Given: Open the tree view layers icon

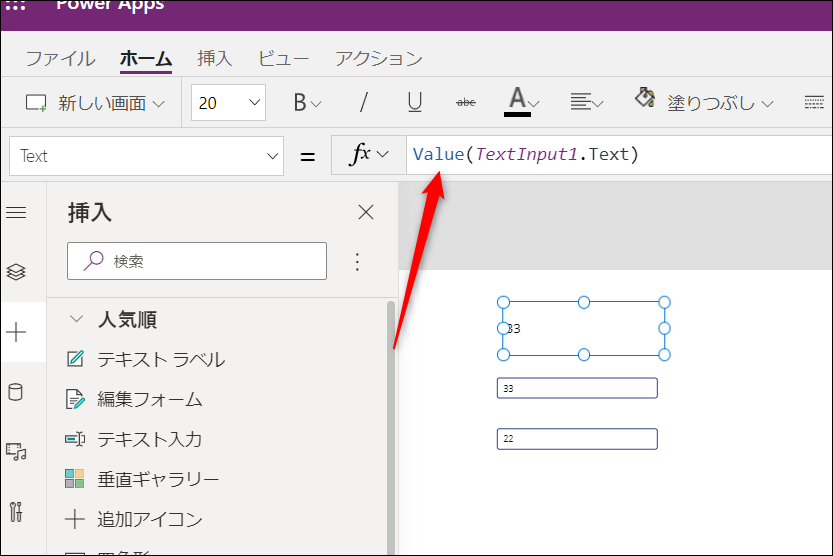Looking at the screenshot, I should [16, 272].
